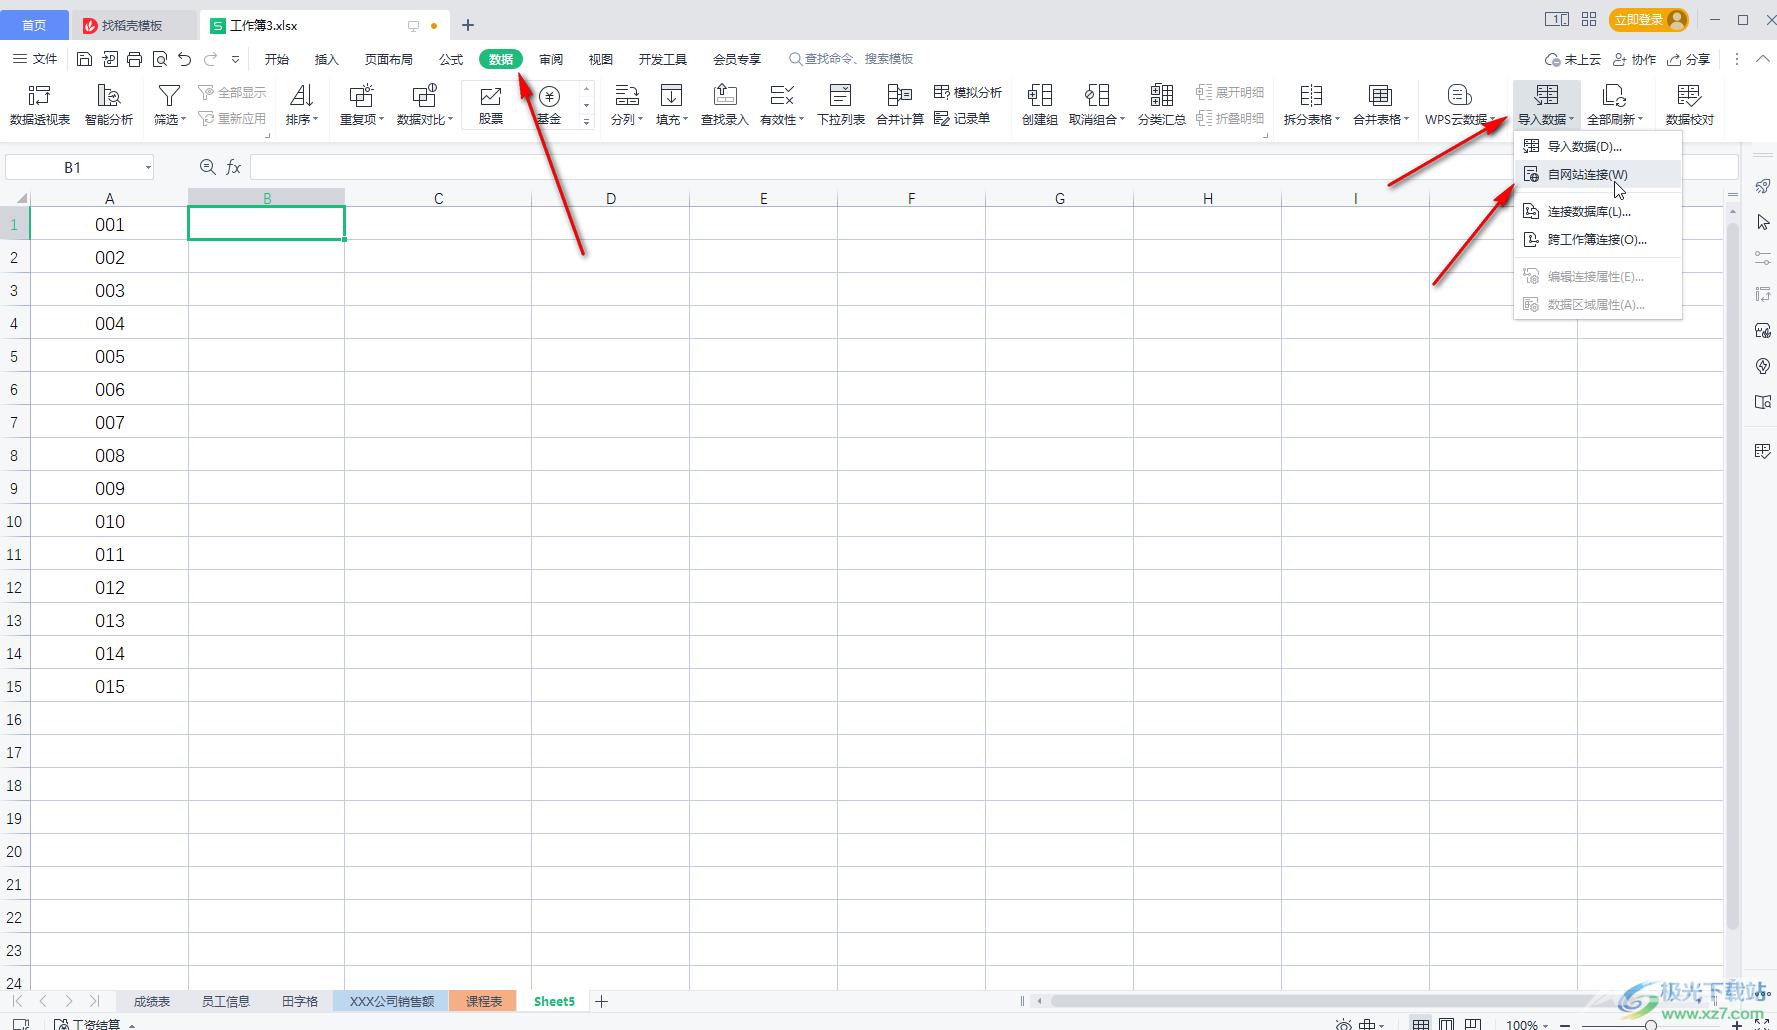Click the 数据对比 data compare icon

(424, 95)
